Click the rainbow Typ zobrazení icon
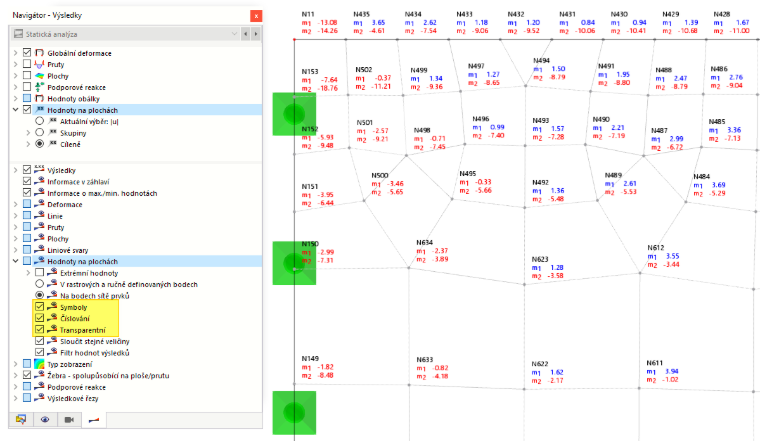Screen dimensions: 760x441 tap(39, 364)
